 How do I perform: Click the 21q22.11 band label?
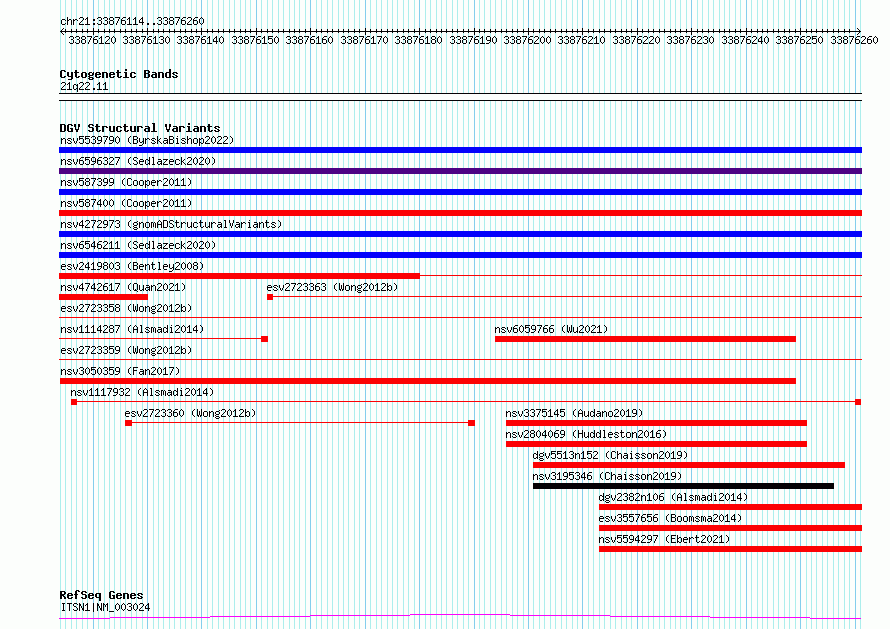coord(84,86)
